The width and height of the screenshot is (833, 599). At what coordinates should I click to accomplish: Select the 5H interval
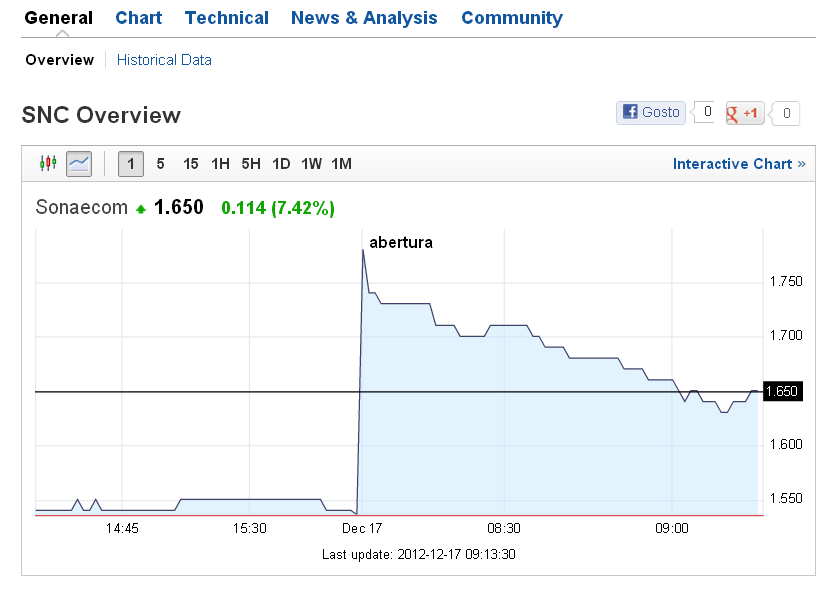point(251,164)
